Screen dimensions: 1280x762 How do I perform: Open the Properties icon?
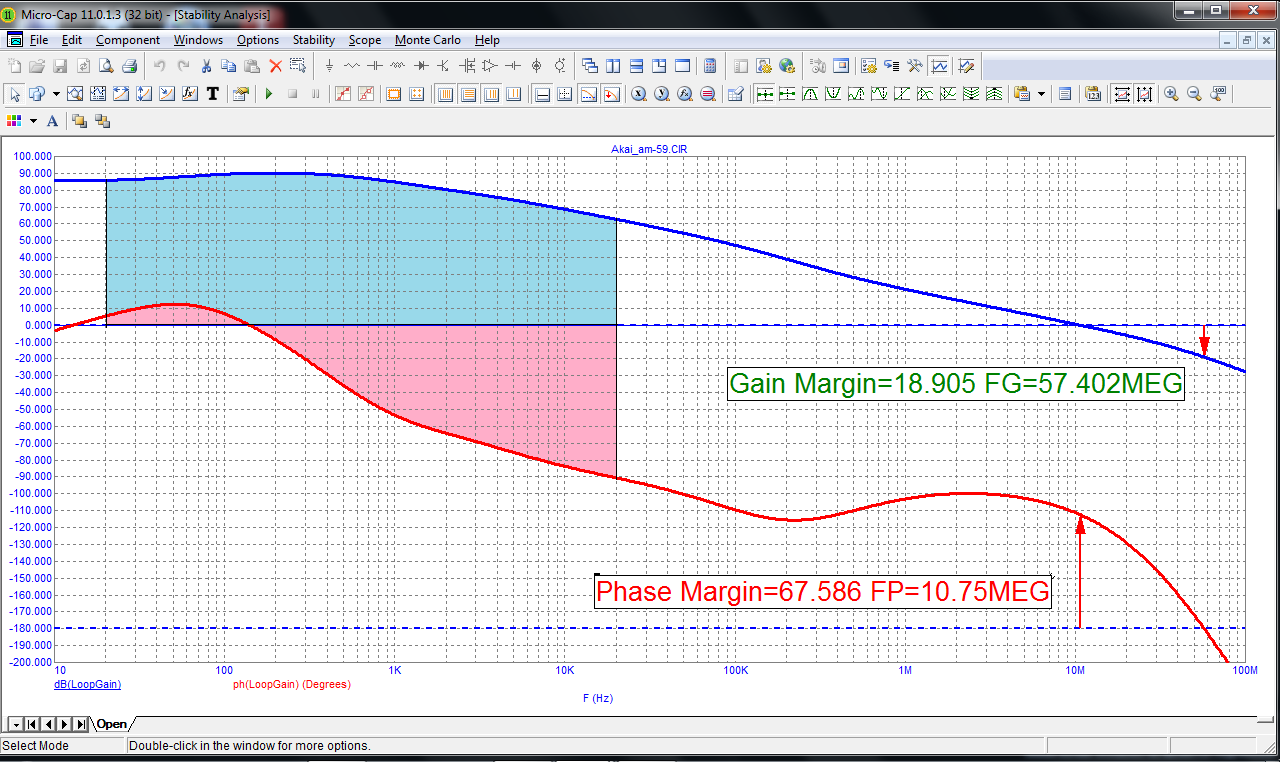click(241, 94)
